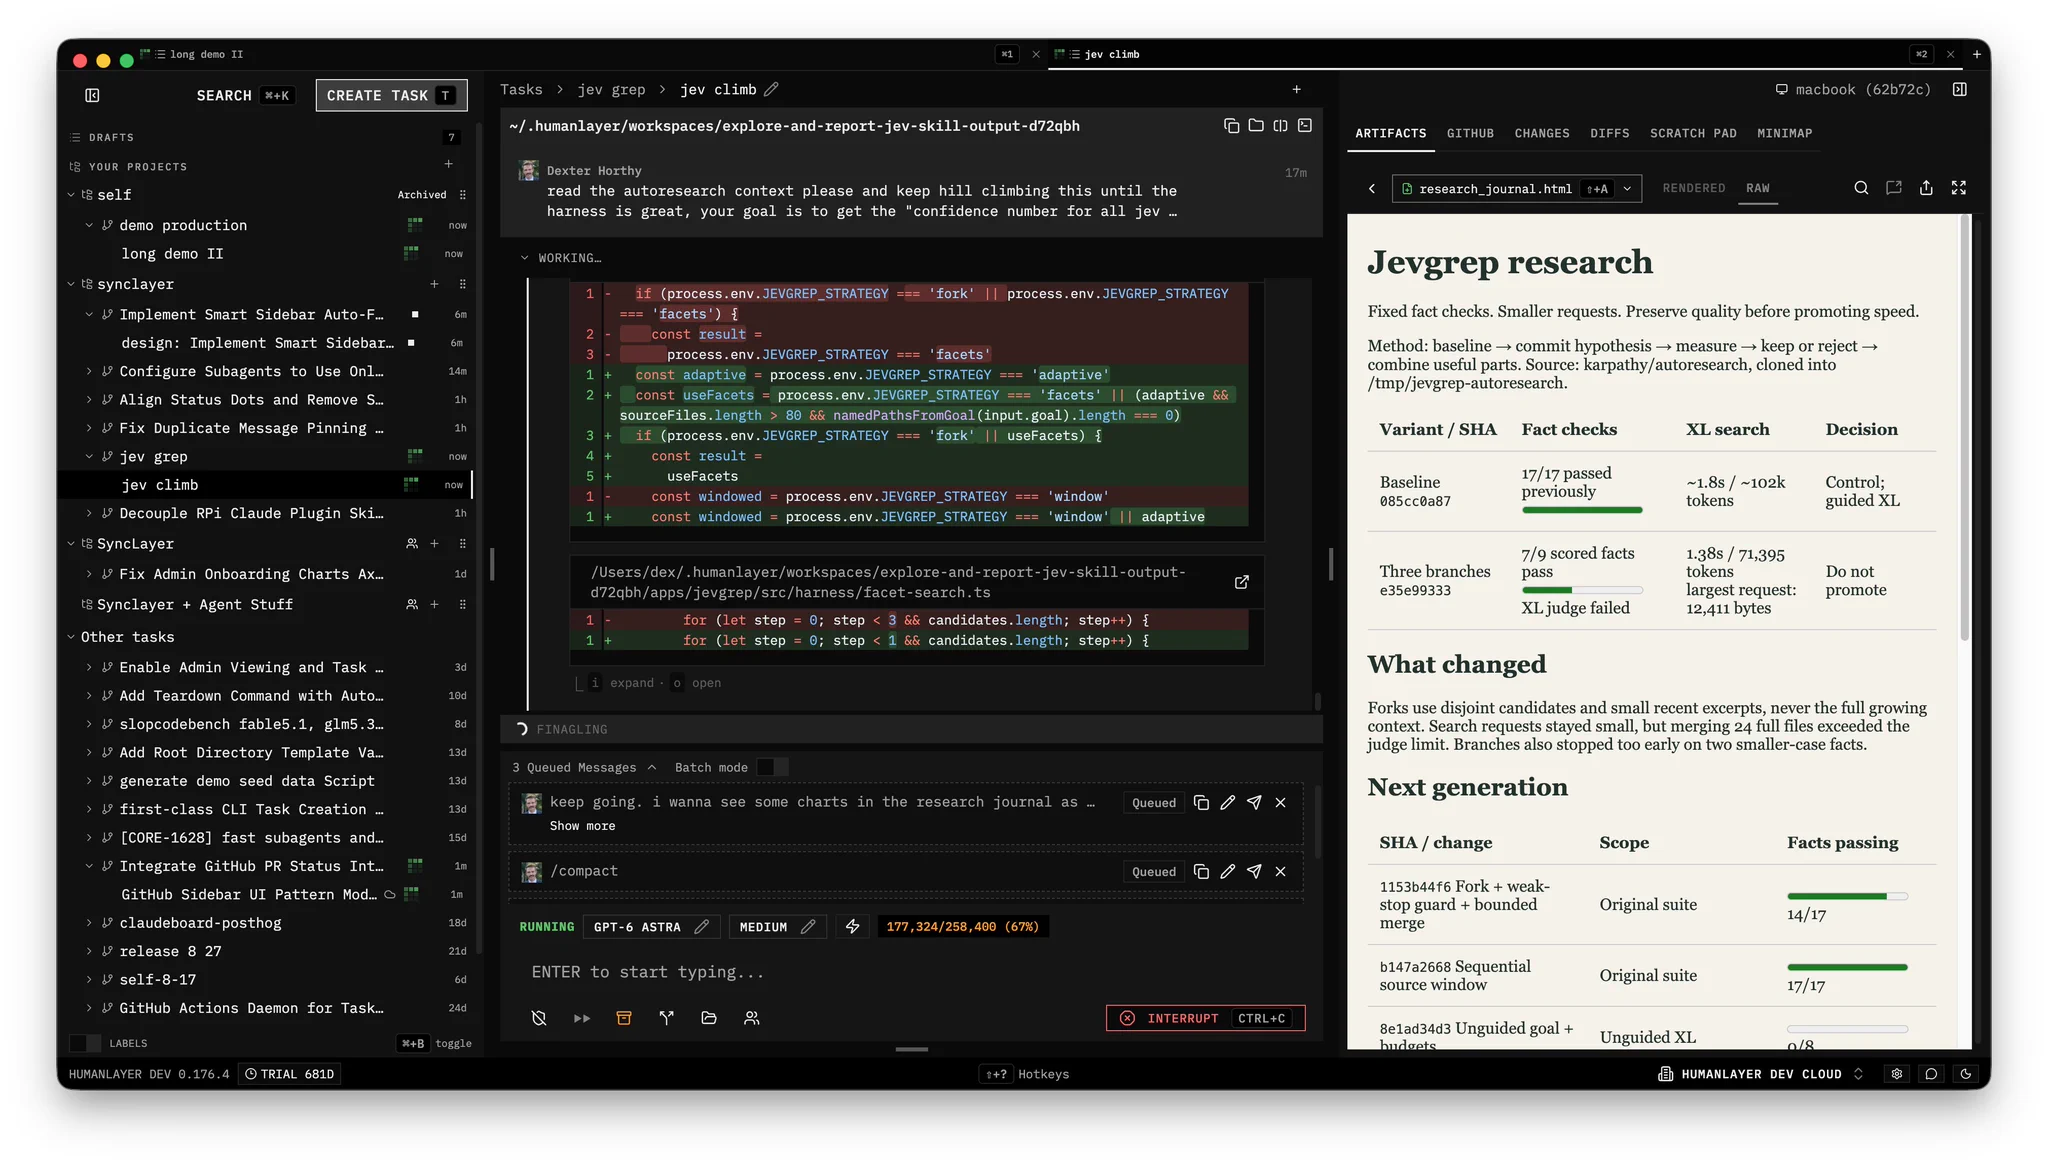Switch to the CHANGES tab
2048x1165 pixels.
1541,133
